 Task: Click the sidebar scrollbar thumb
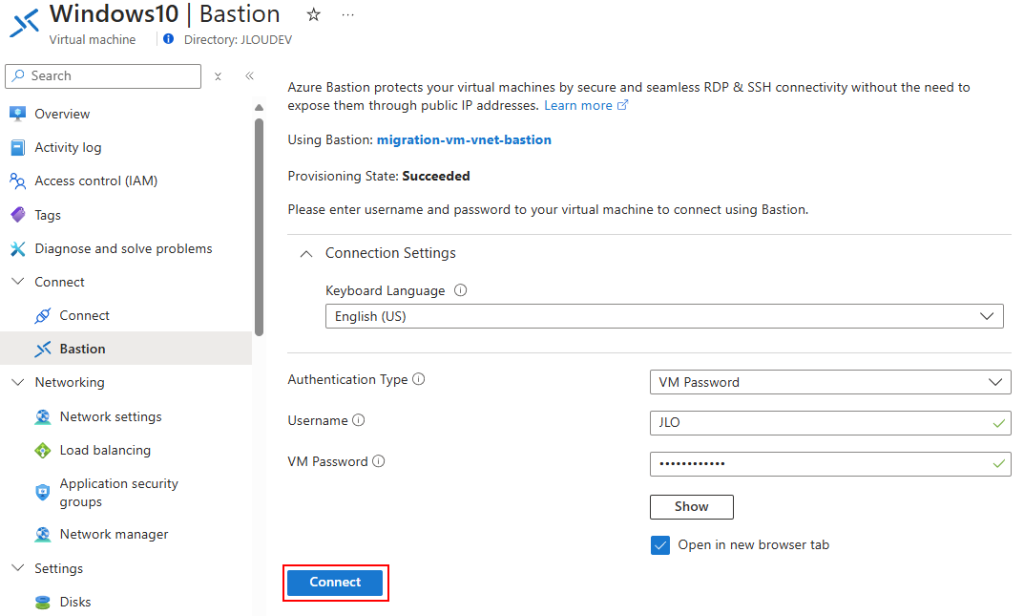coord(259,227)
